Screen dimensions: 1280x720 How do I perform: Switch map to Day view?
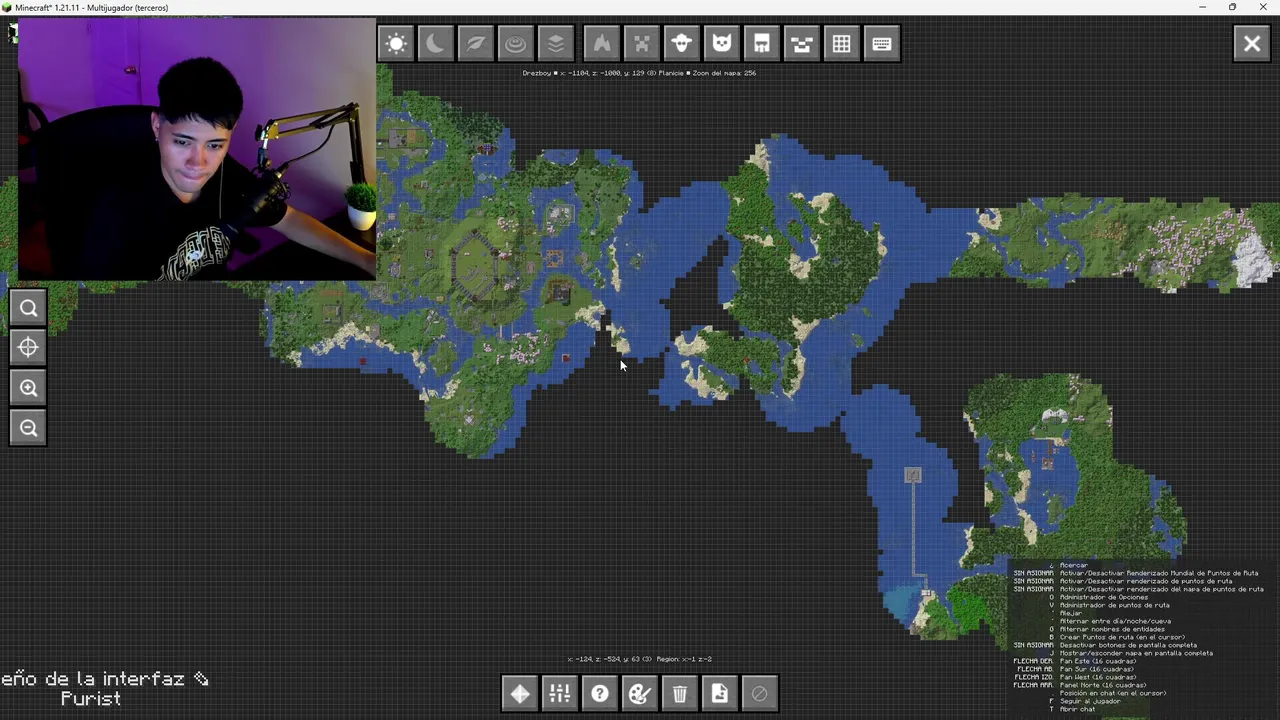tap(397, 44)
